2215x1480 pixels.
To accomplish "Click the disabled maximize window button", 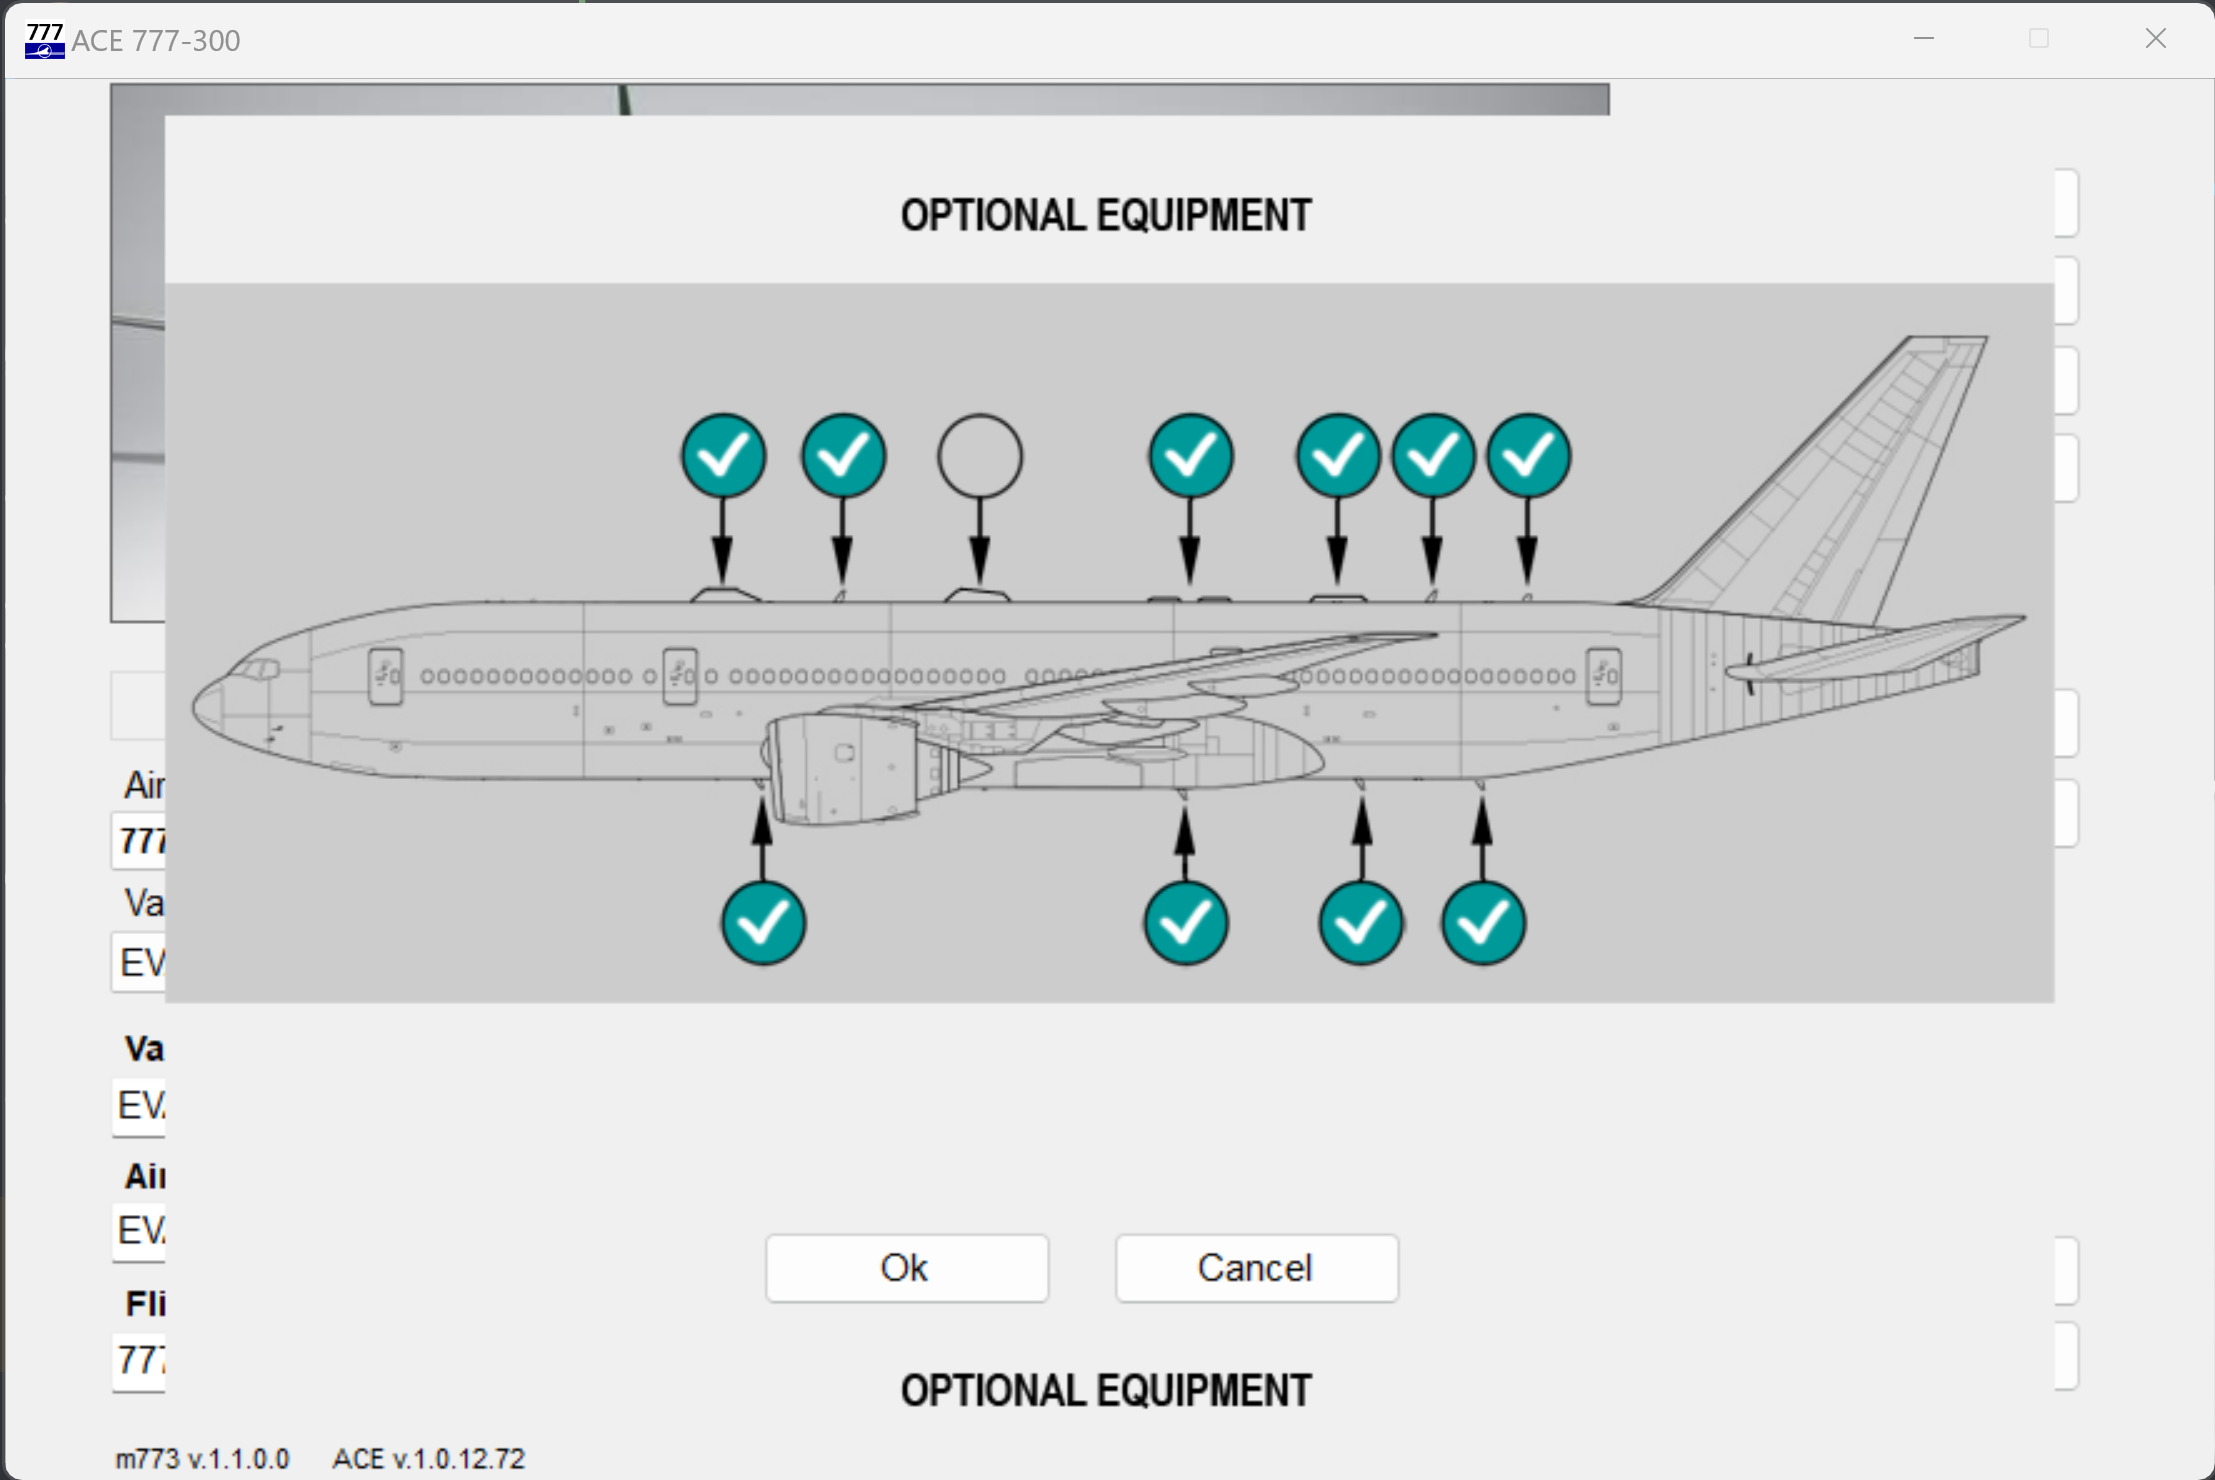I will (x=2038, y=39).
